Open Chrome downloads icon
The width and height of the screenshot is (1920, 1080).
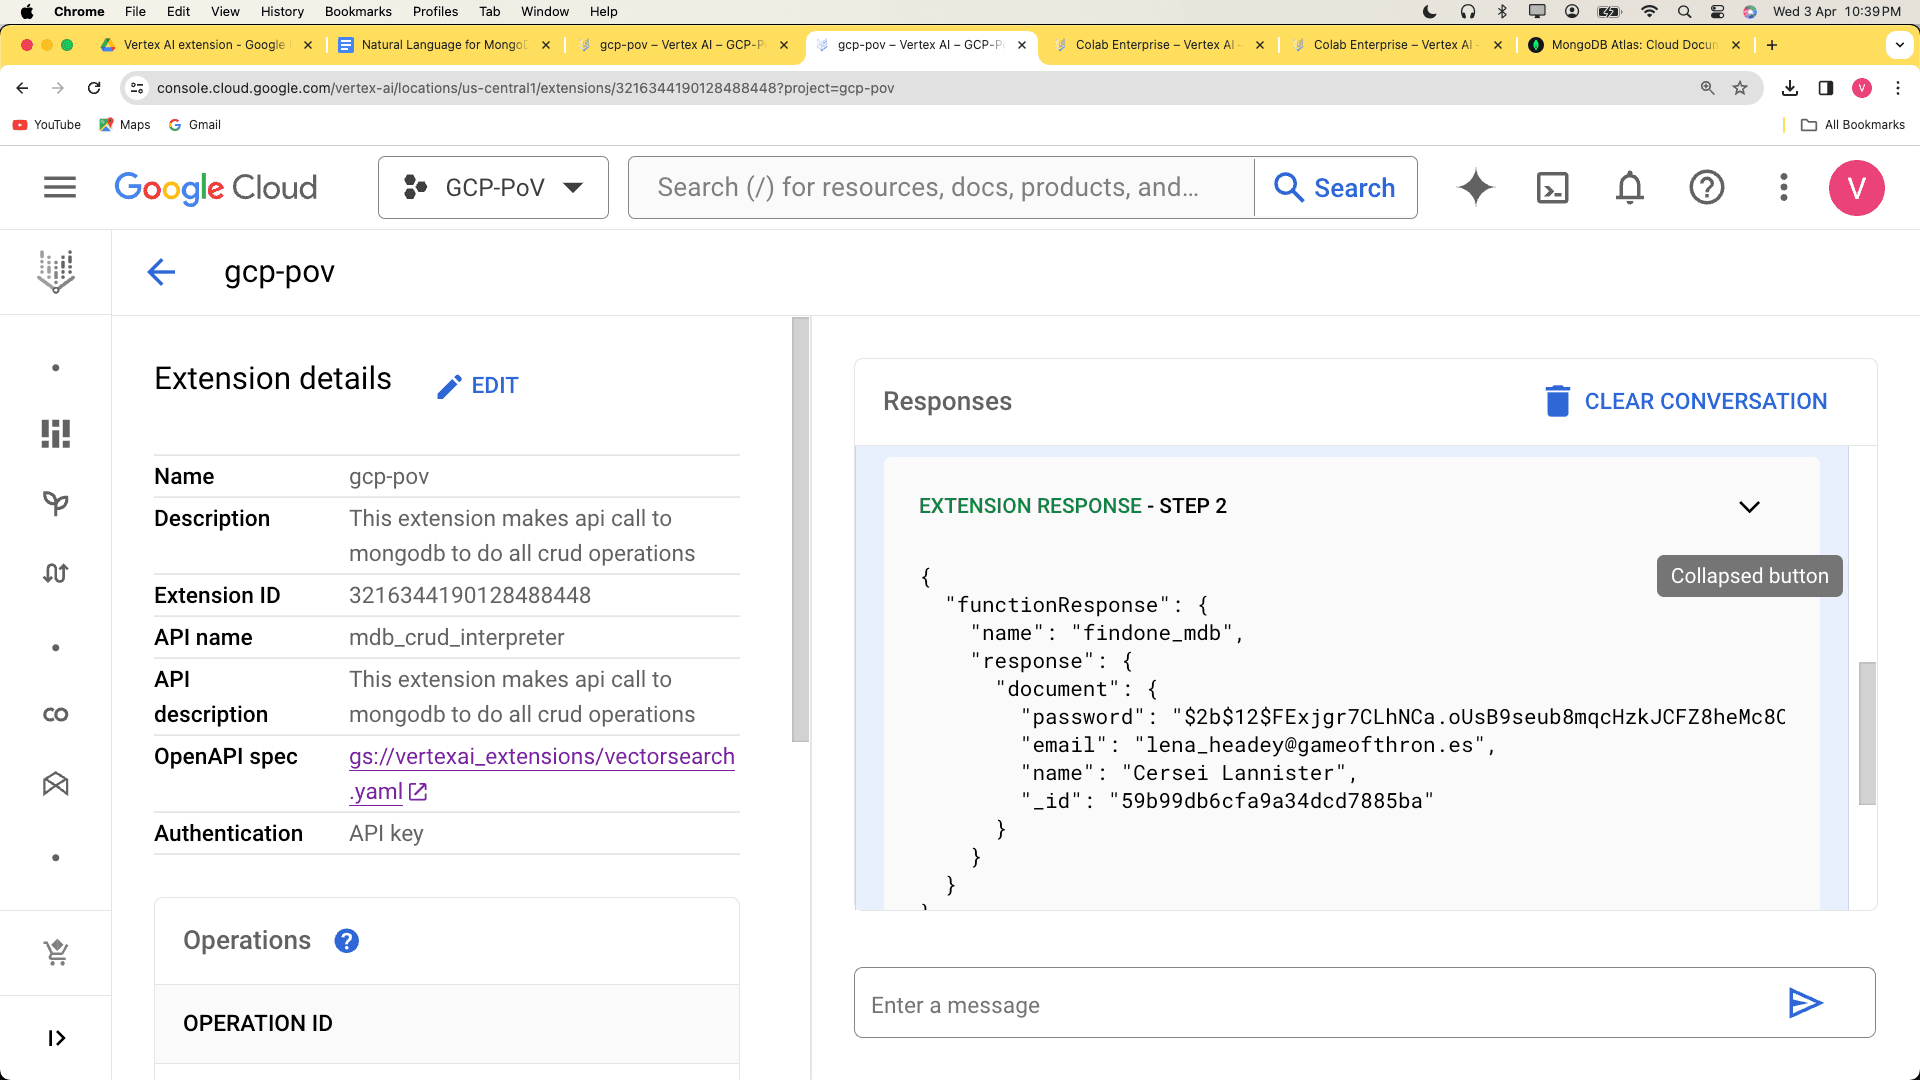1790,88
